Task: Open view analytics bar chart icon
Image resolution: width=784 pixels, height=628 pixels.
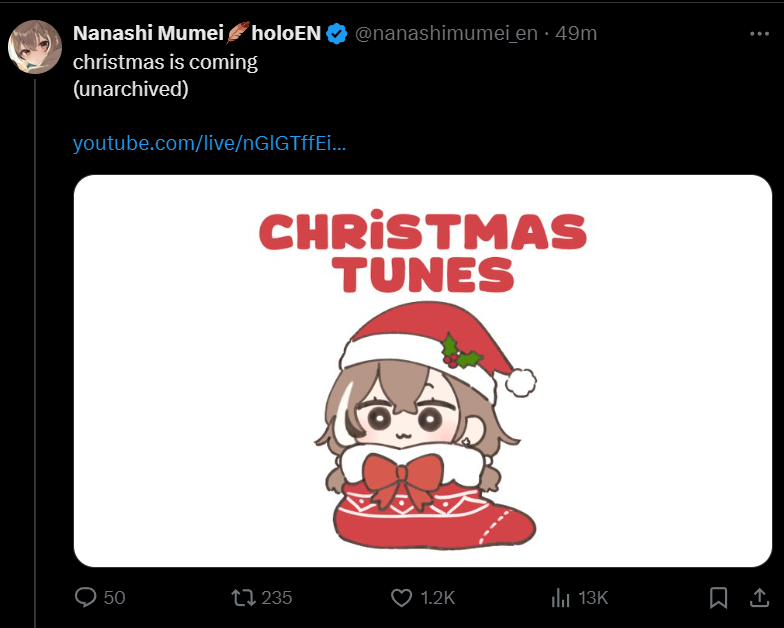Action: point(560,598)
